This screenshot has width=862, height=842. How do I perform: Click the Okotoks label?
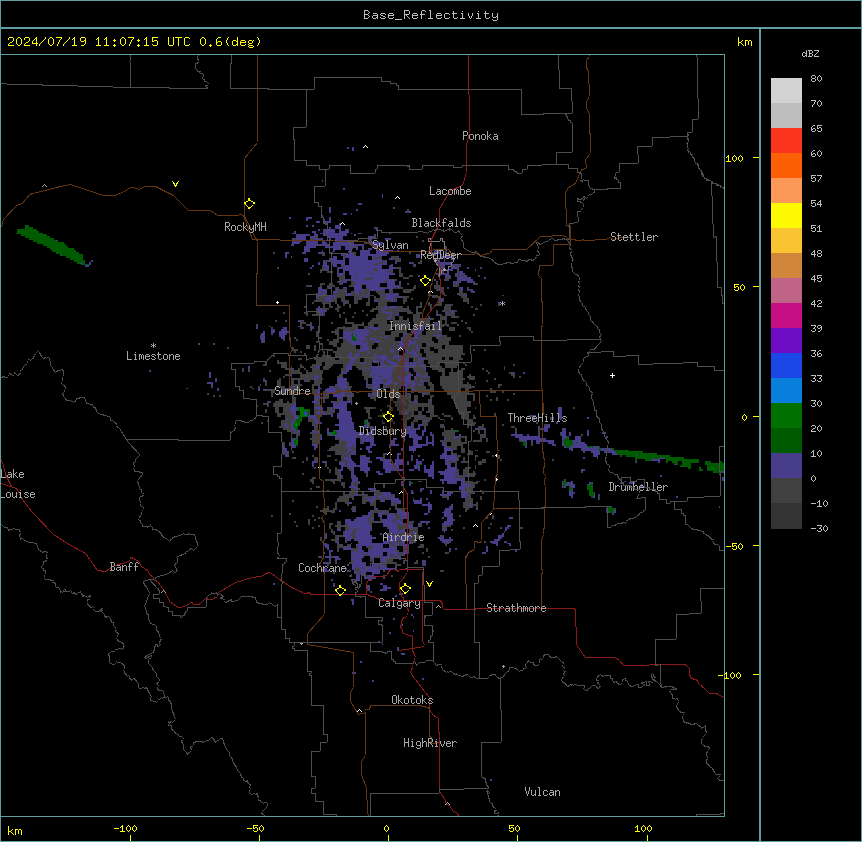point(412,700)
